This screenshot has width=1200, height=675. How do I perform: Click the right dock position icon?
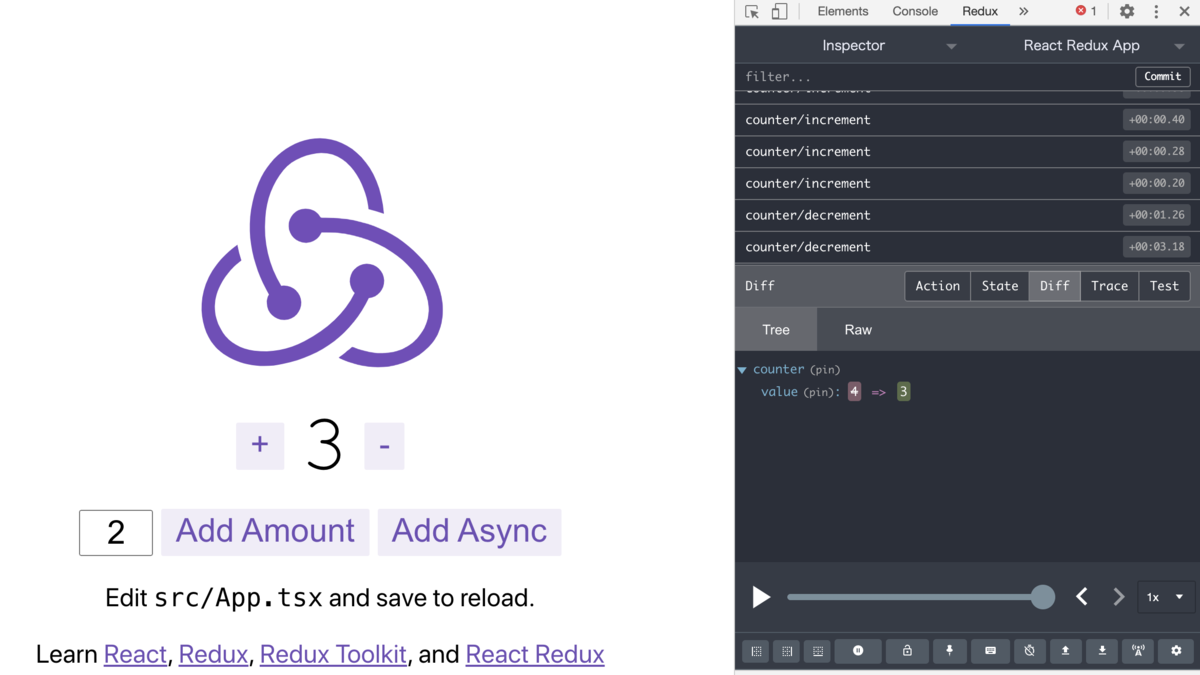(x=787, y=651)
